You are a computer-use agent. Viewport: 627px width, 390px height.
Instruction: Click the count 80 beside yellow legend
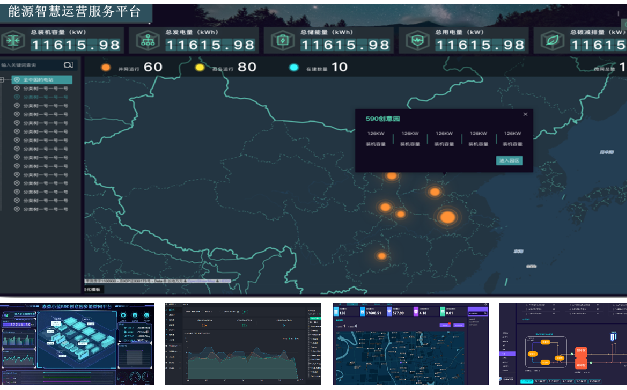coord(247,67)
